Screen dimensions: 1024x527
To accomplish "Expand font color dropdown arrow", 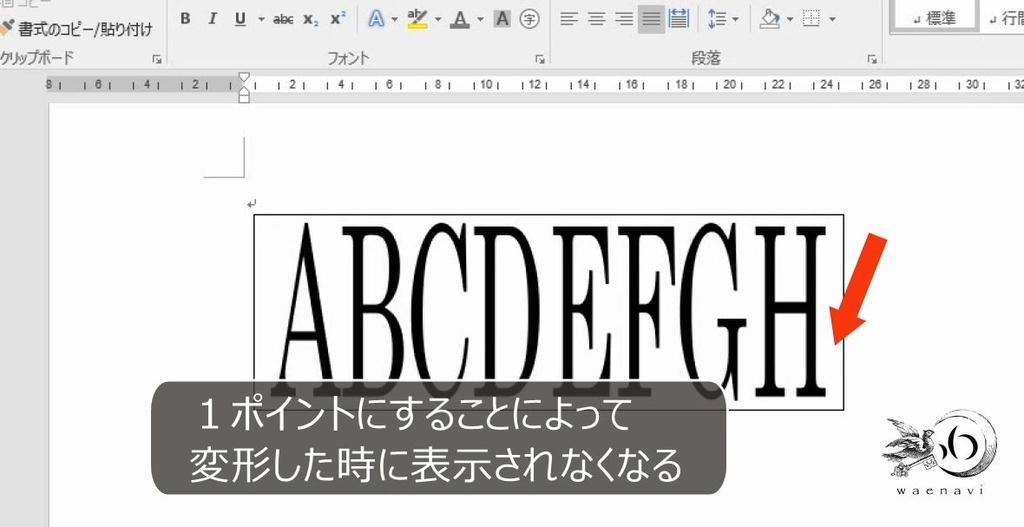I will click(480, 19).
